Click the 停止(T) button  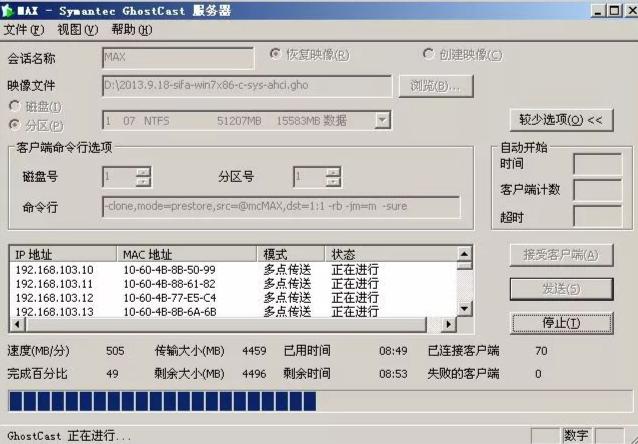point(561,323)
